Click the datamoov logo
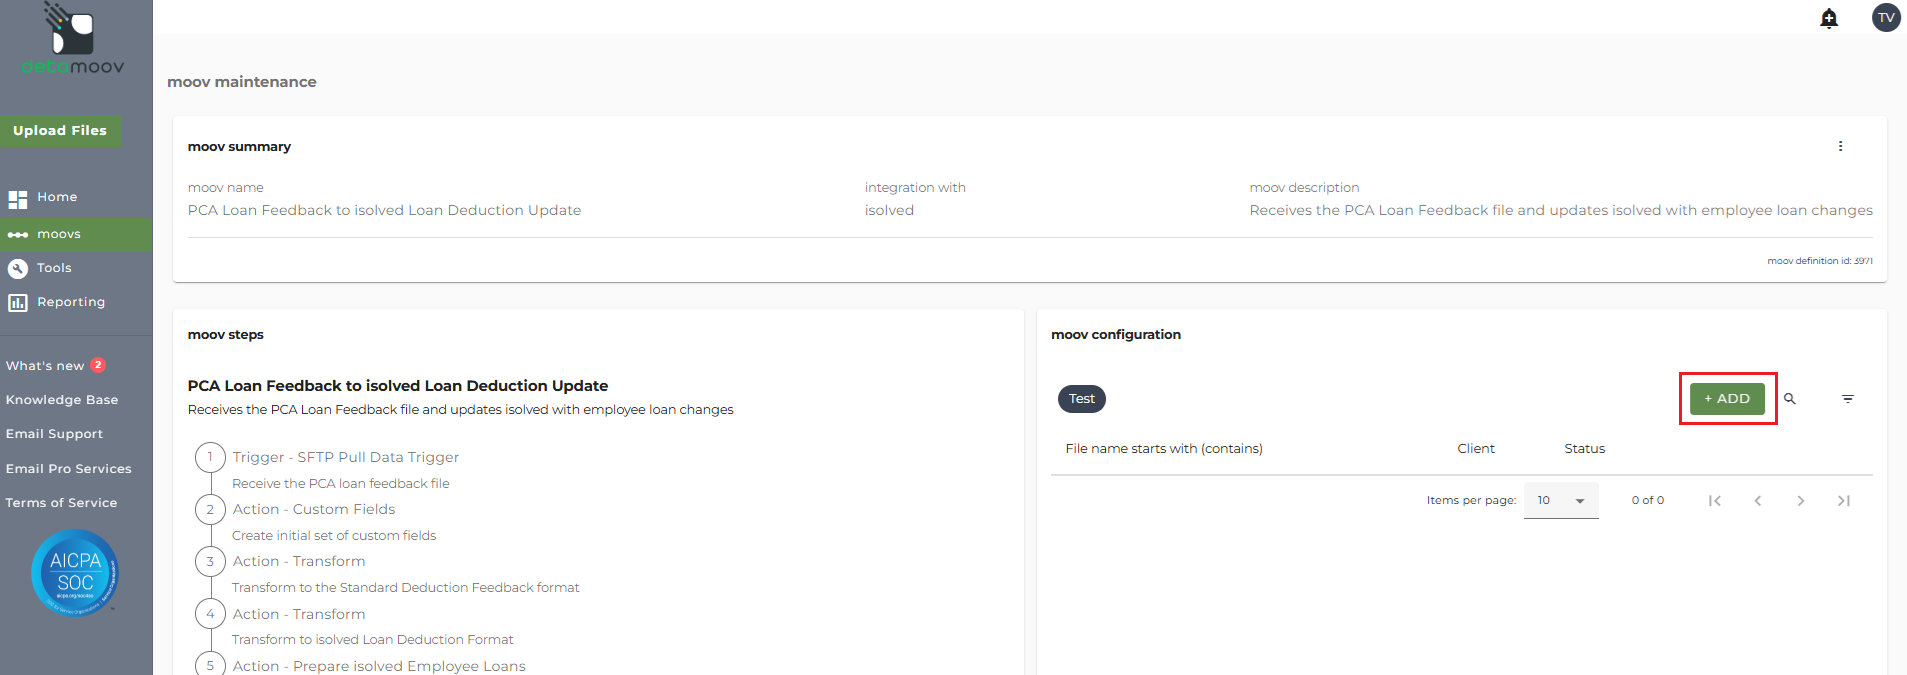The image size is (1907, 675). [x=73, y=39]
